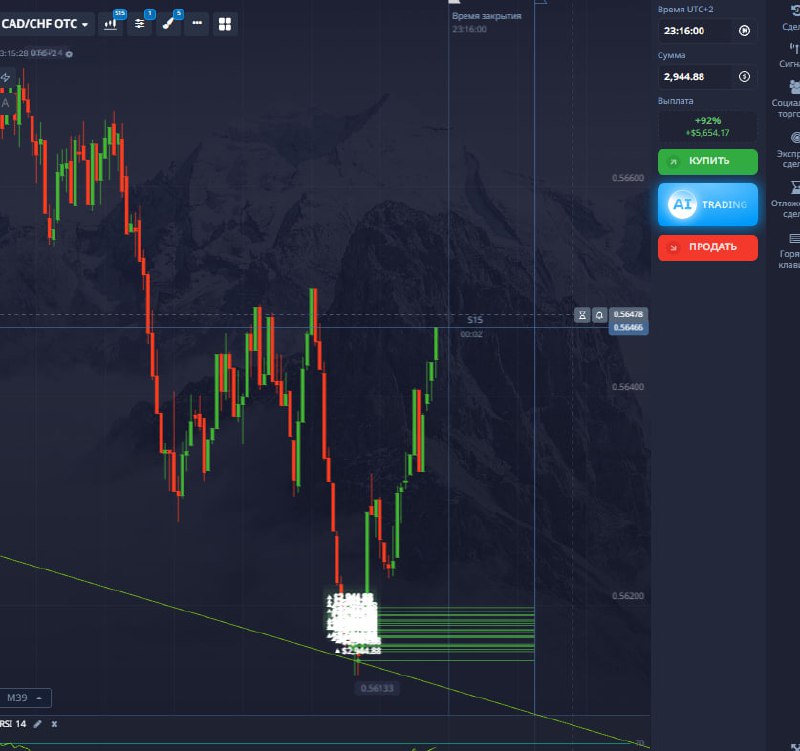Toggle the eye icon beside chart time
Viewport: 800px width, 751px height.
click(69, 53)
